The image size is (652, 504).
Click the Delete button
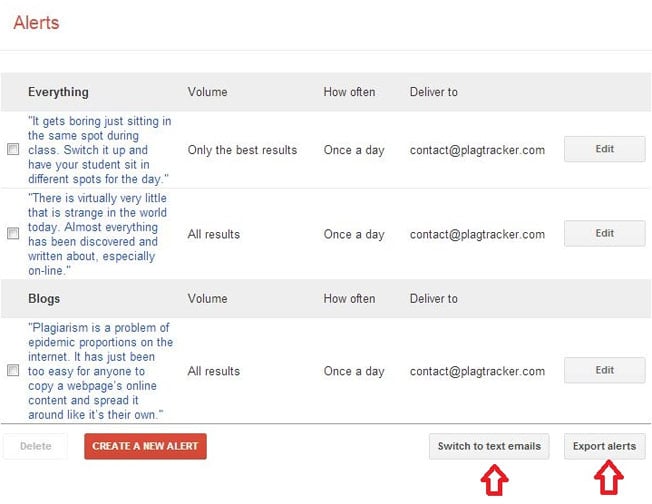35,446
